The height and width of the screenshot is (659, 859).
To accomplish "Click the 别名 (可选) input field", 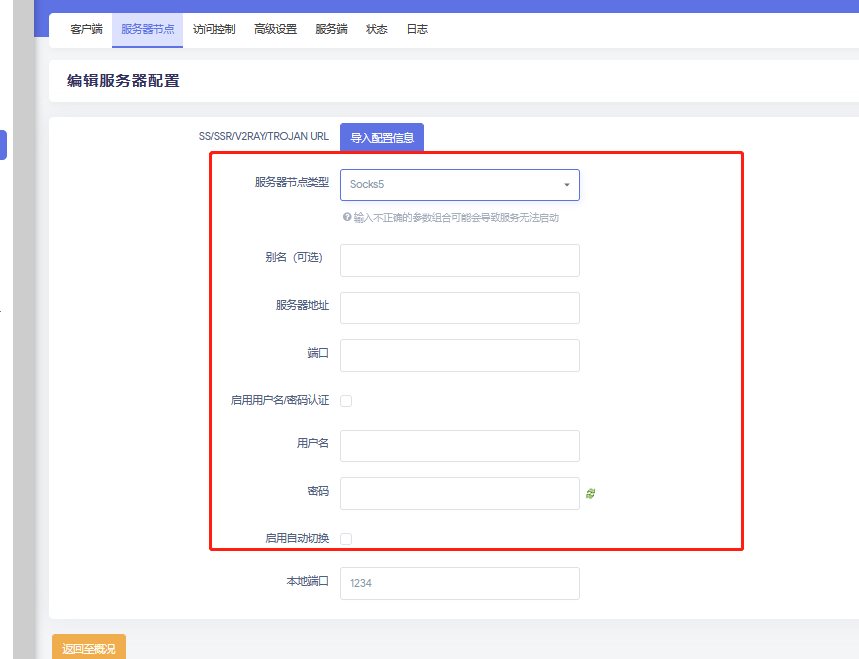I will click(x=459, y=260).
